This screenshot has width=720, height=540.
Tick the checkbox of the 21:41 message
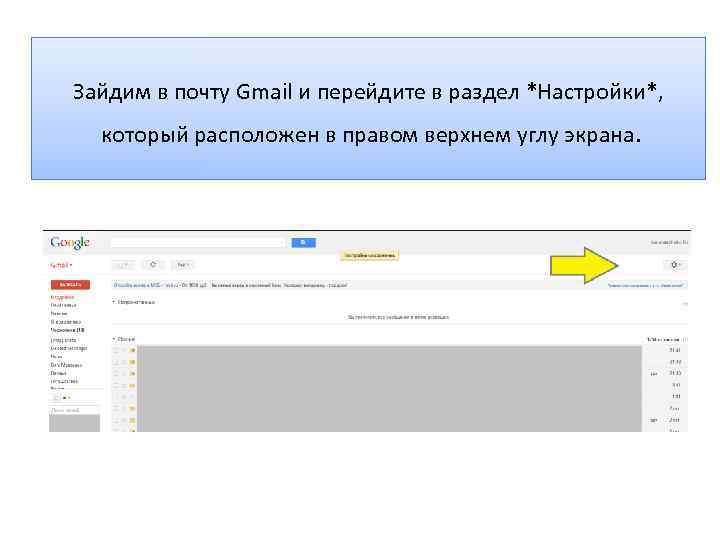(116, 351)
